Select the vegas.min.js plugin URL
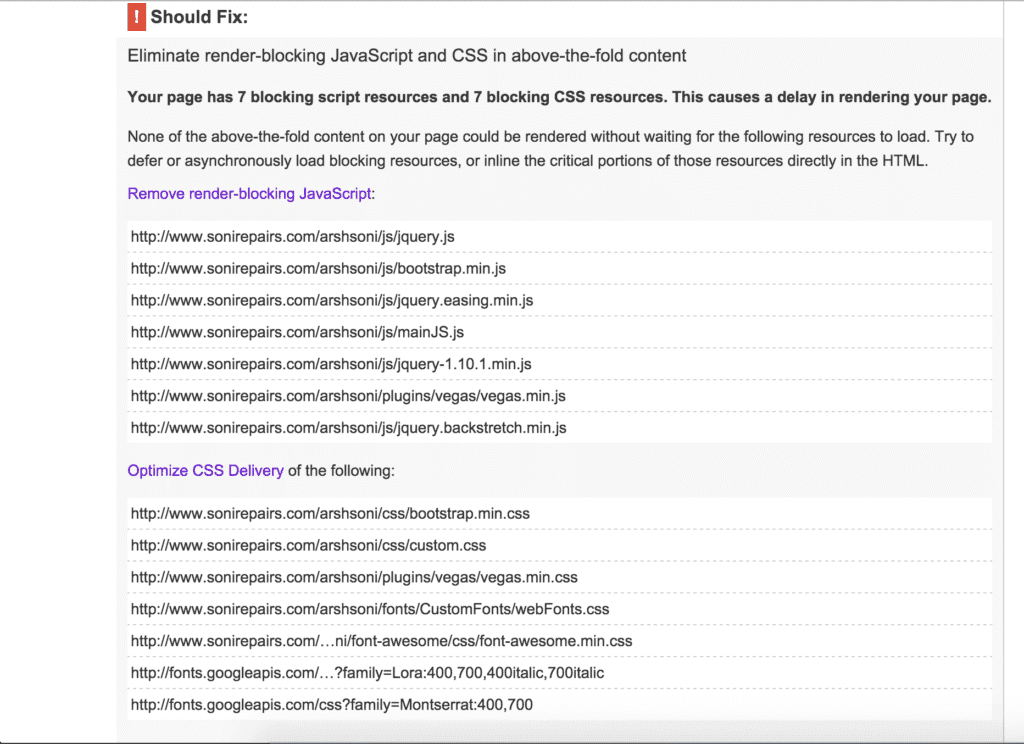 click(348, 396)
